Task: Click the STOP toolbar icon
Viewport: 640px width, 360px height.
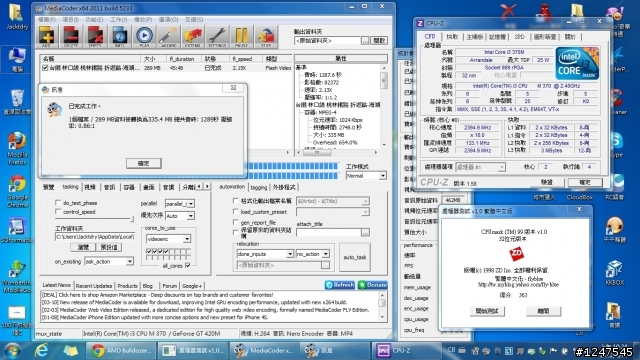Action: coord(266,37)
